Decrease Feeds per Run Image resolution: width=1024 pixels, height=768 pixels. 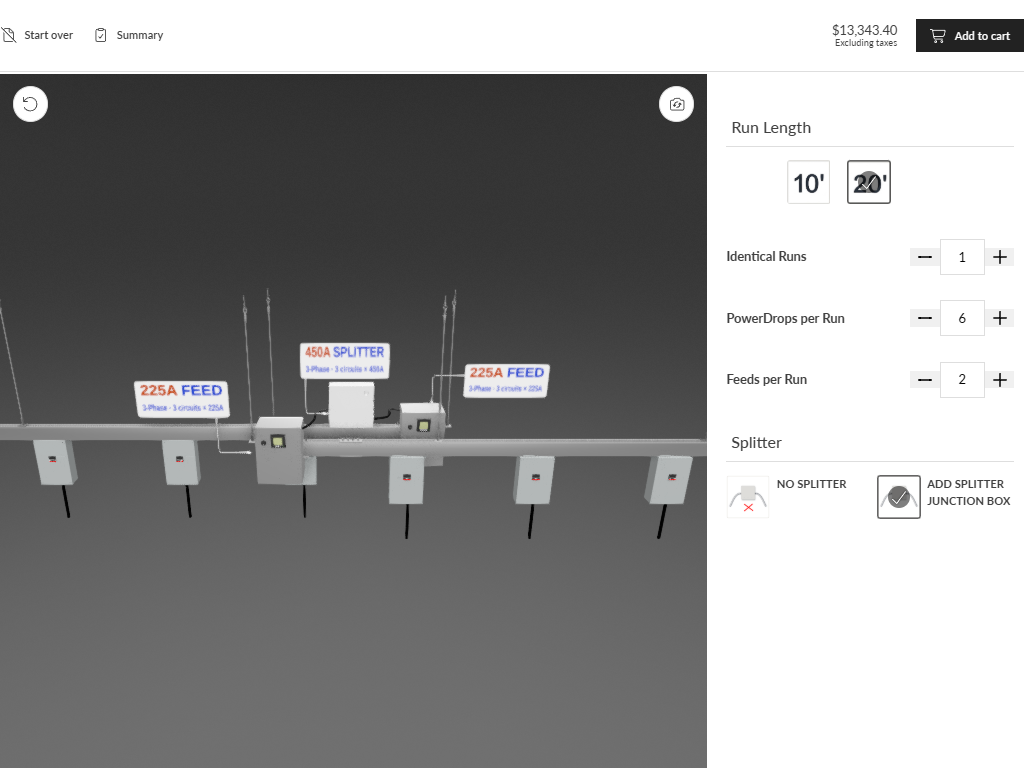click(925, 380)
